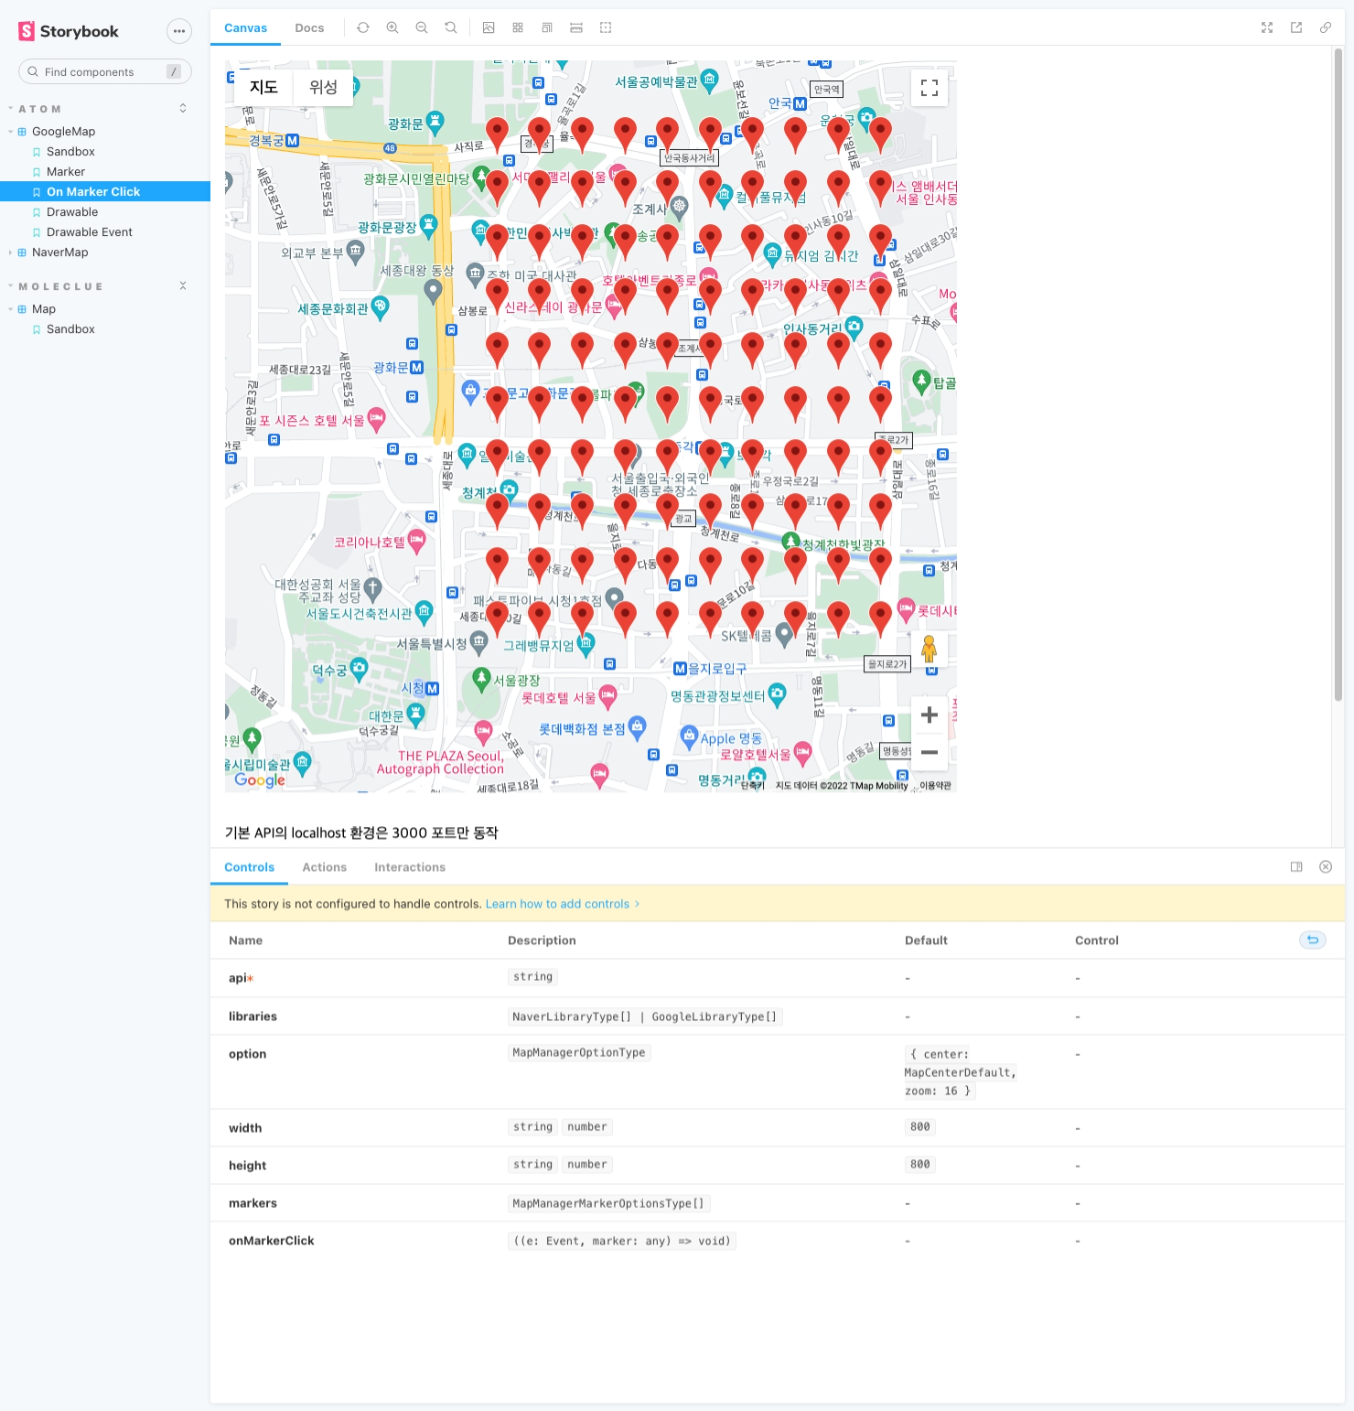Copy the canvas link
Image resolution: width=1354 pixels, height=1411 pixels.
(x=1325, y=28)
